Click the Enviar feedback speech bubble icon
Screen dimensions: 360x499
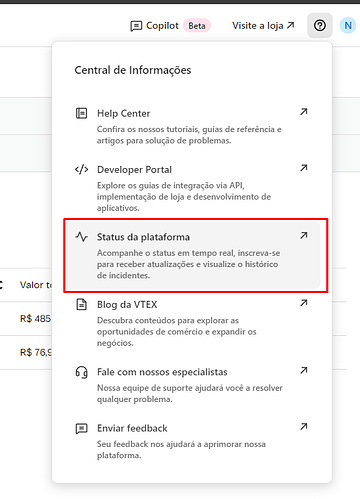81,428
